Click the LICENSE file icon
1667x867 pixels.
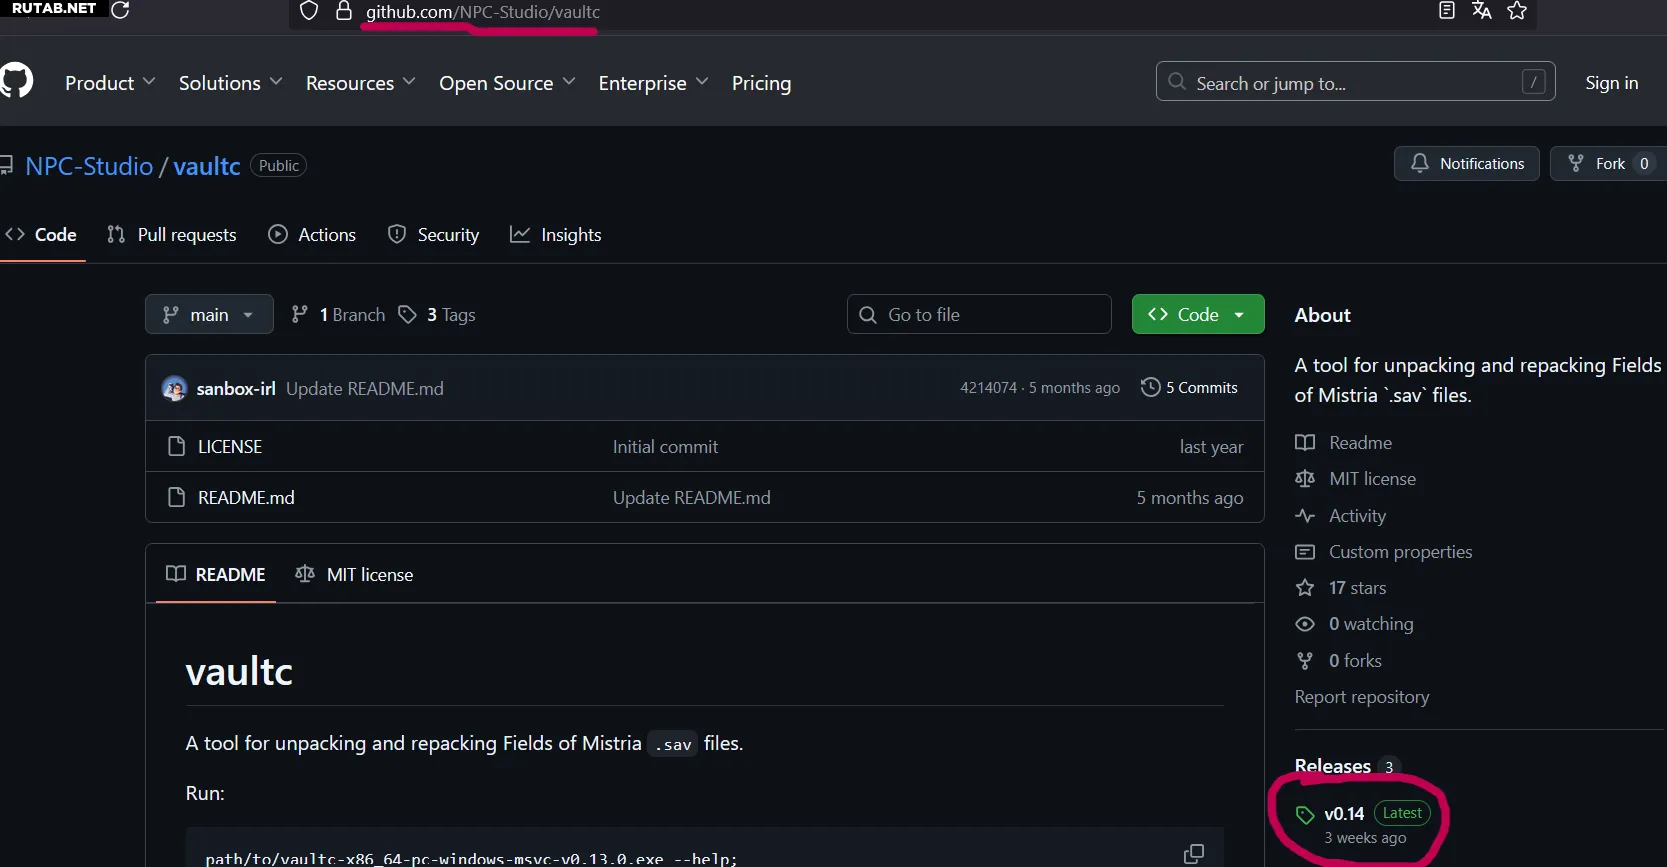[177, 446]
